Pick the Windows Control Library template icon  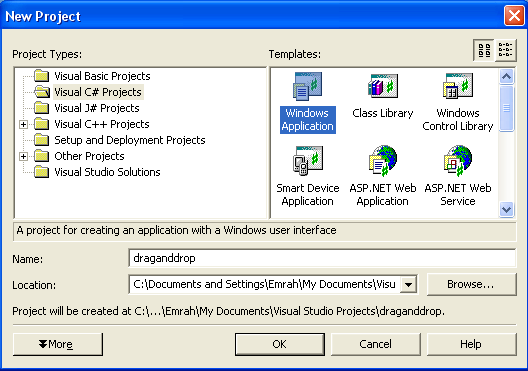click(x=458, y=86)
